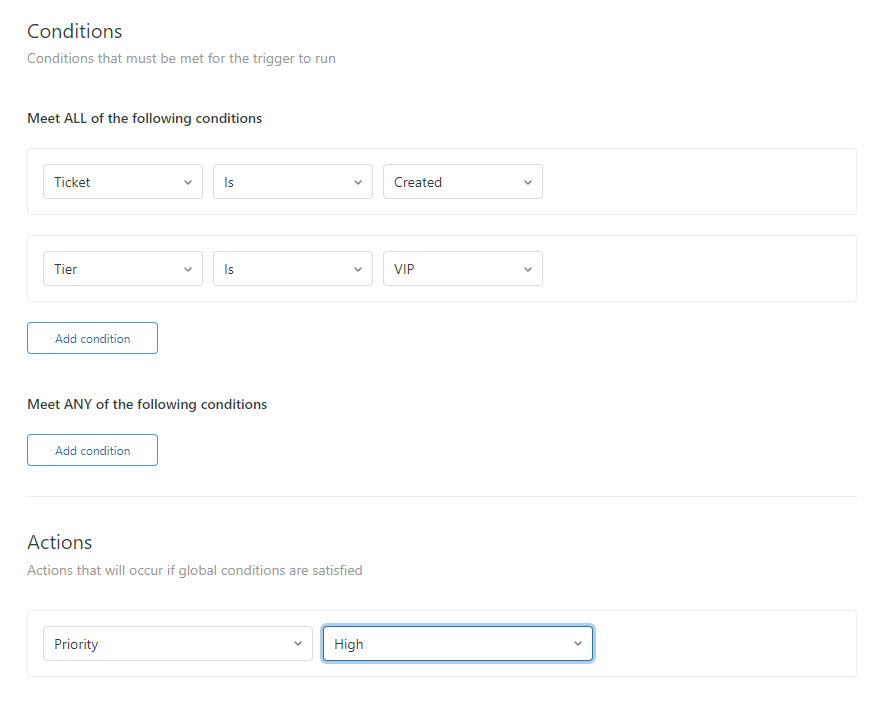Add condition under Meet ALL conditions

[92, 338]
